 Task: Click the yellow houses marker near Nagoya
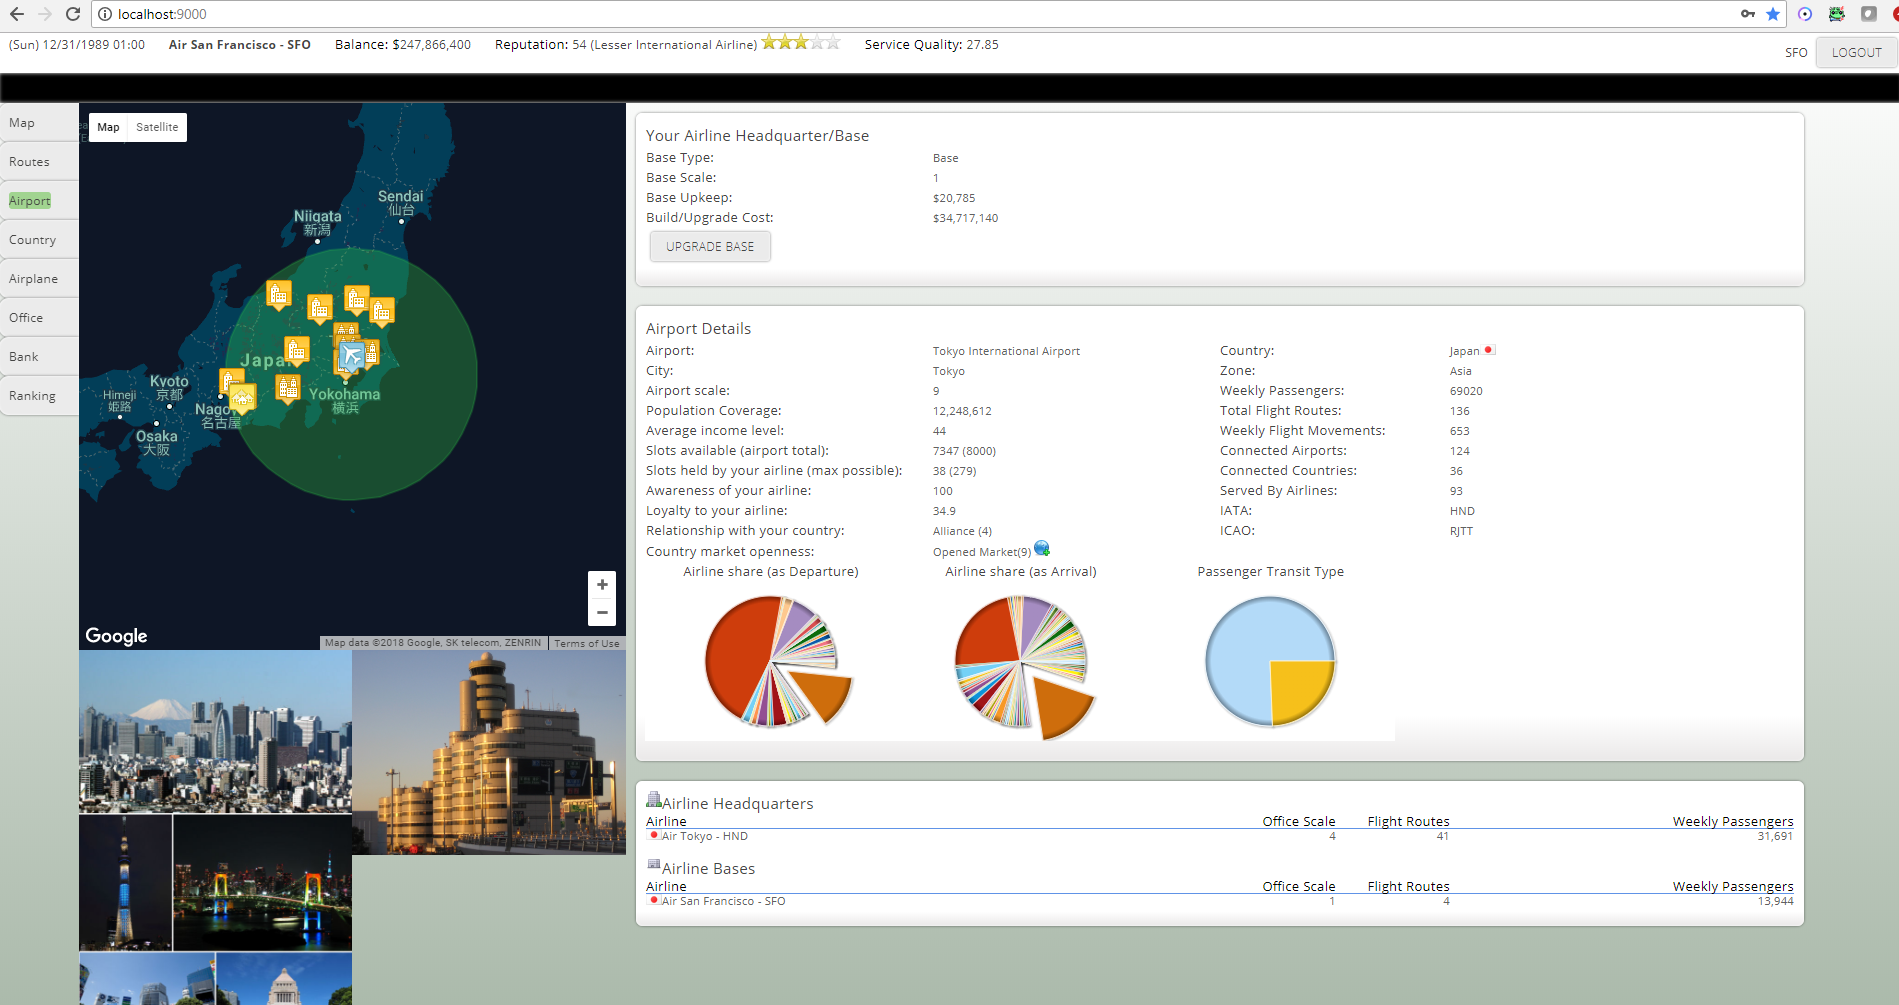point(243,398)
